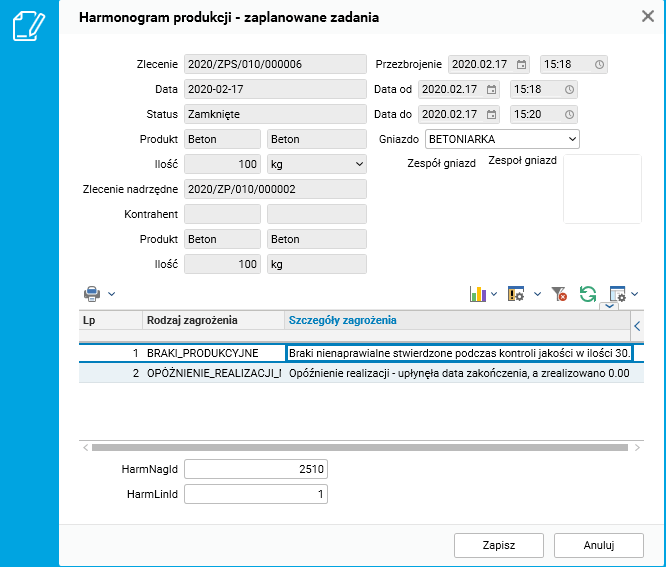Collapse the grid filter row chevron
Viewport: 666px width, 567px height.
(610, 306)
